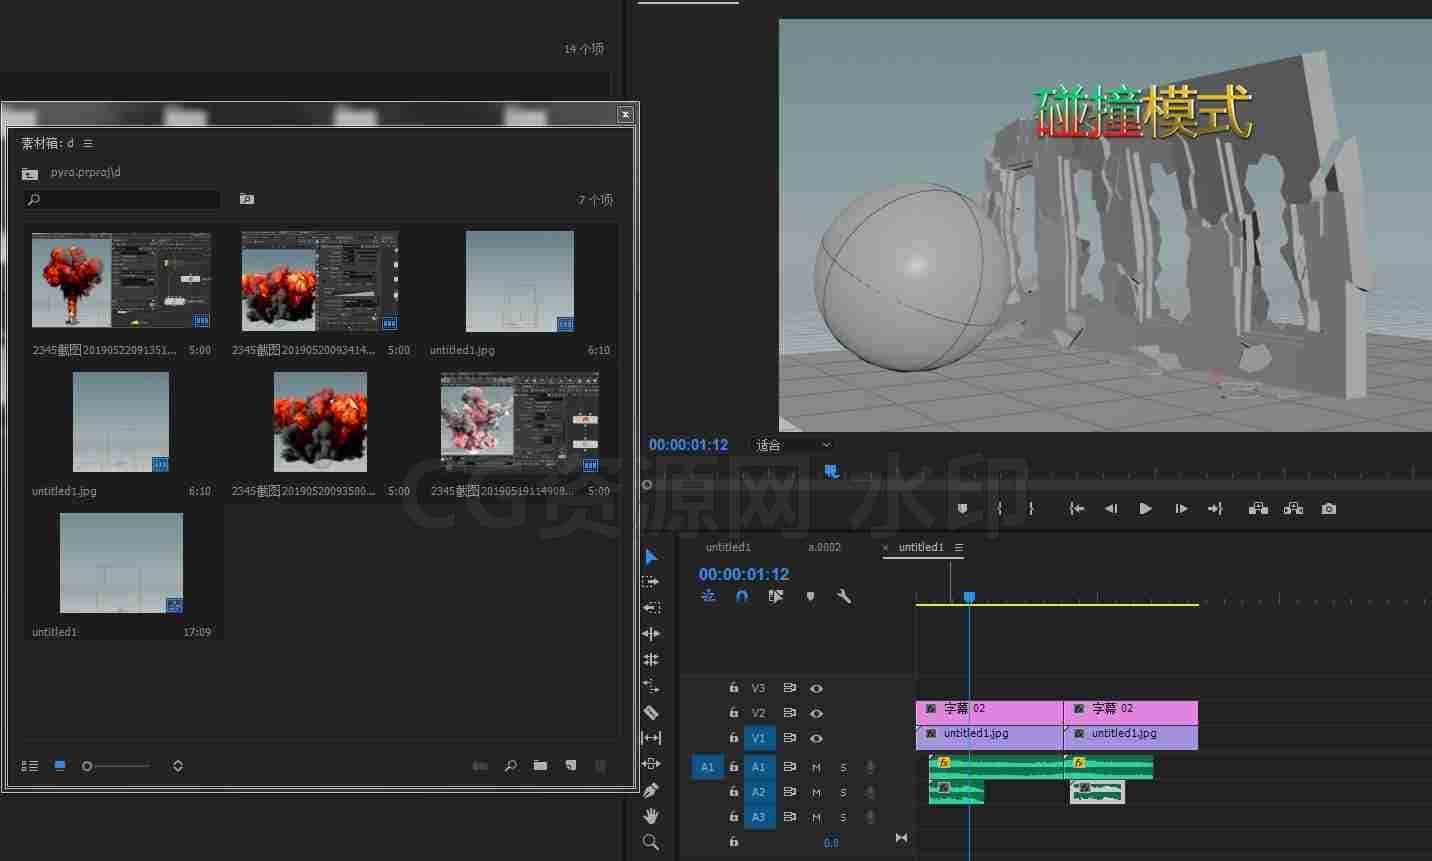
Task: Open timeline wrench display settings
Action: point(844,596)
